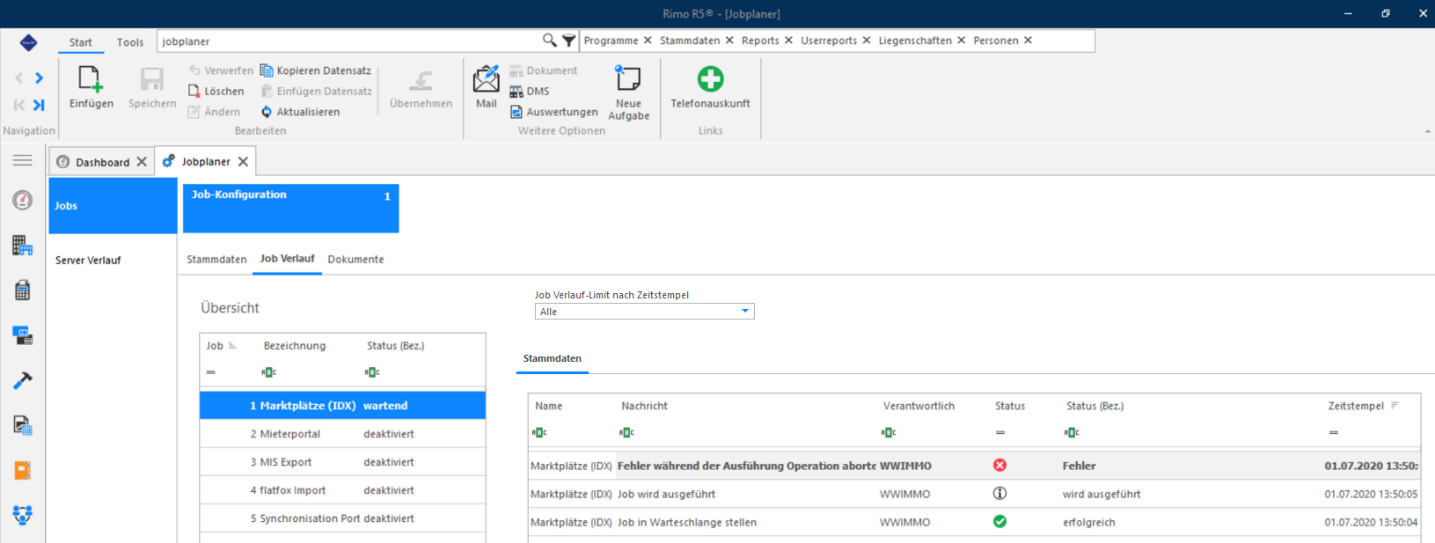Remove the Liegenschaften search filter
Screen dimensions: 1435x543
pos(961,40)
